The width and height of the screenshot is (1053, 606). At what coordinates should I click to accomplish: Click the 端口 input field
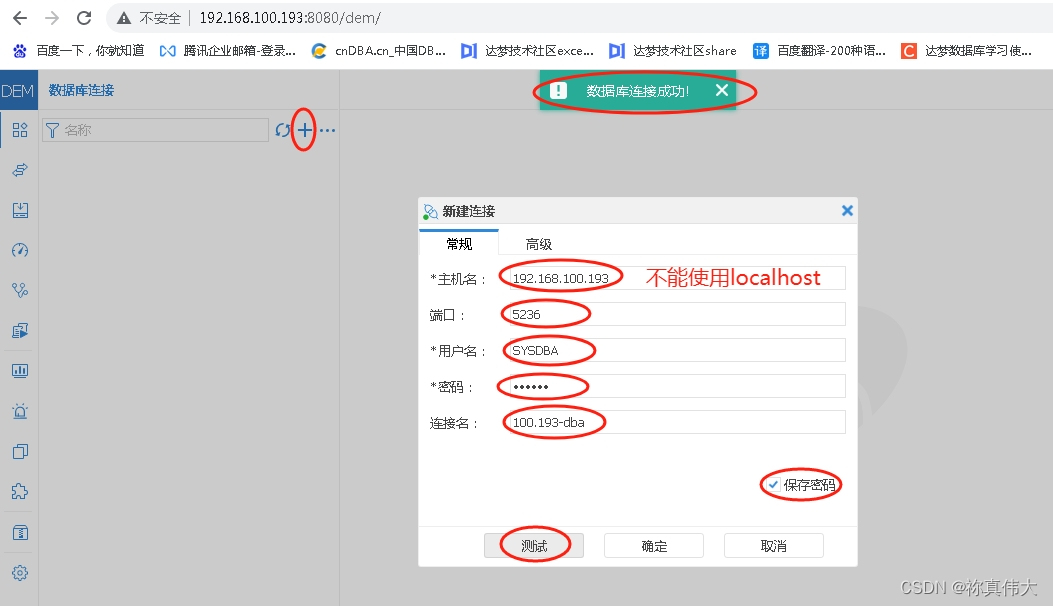coord(677,314)
